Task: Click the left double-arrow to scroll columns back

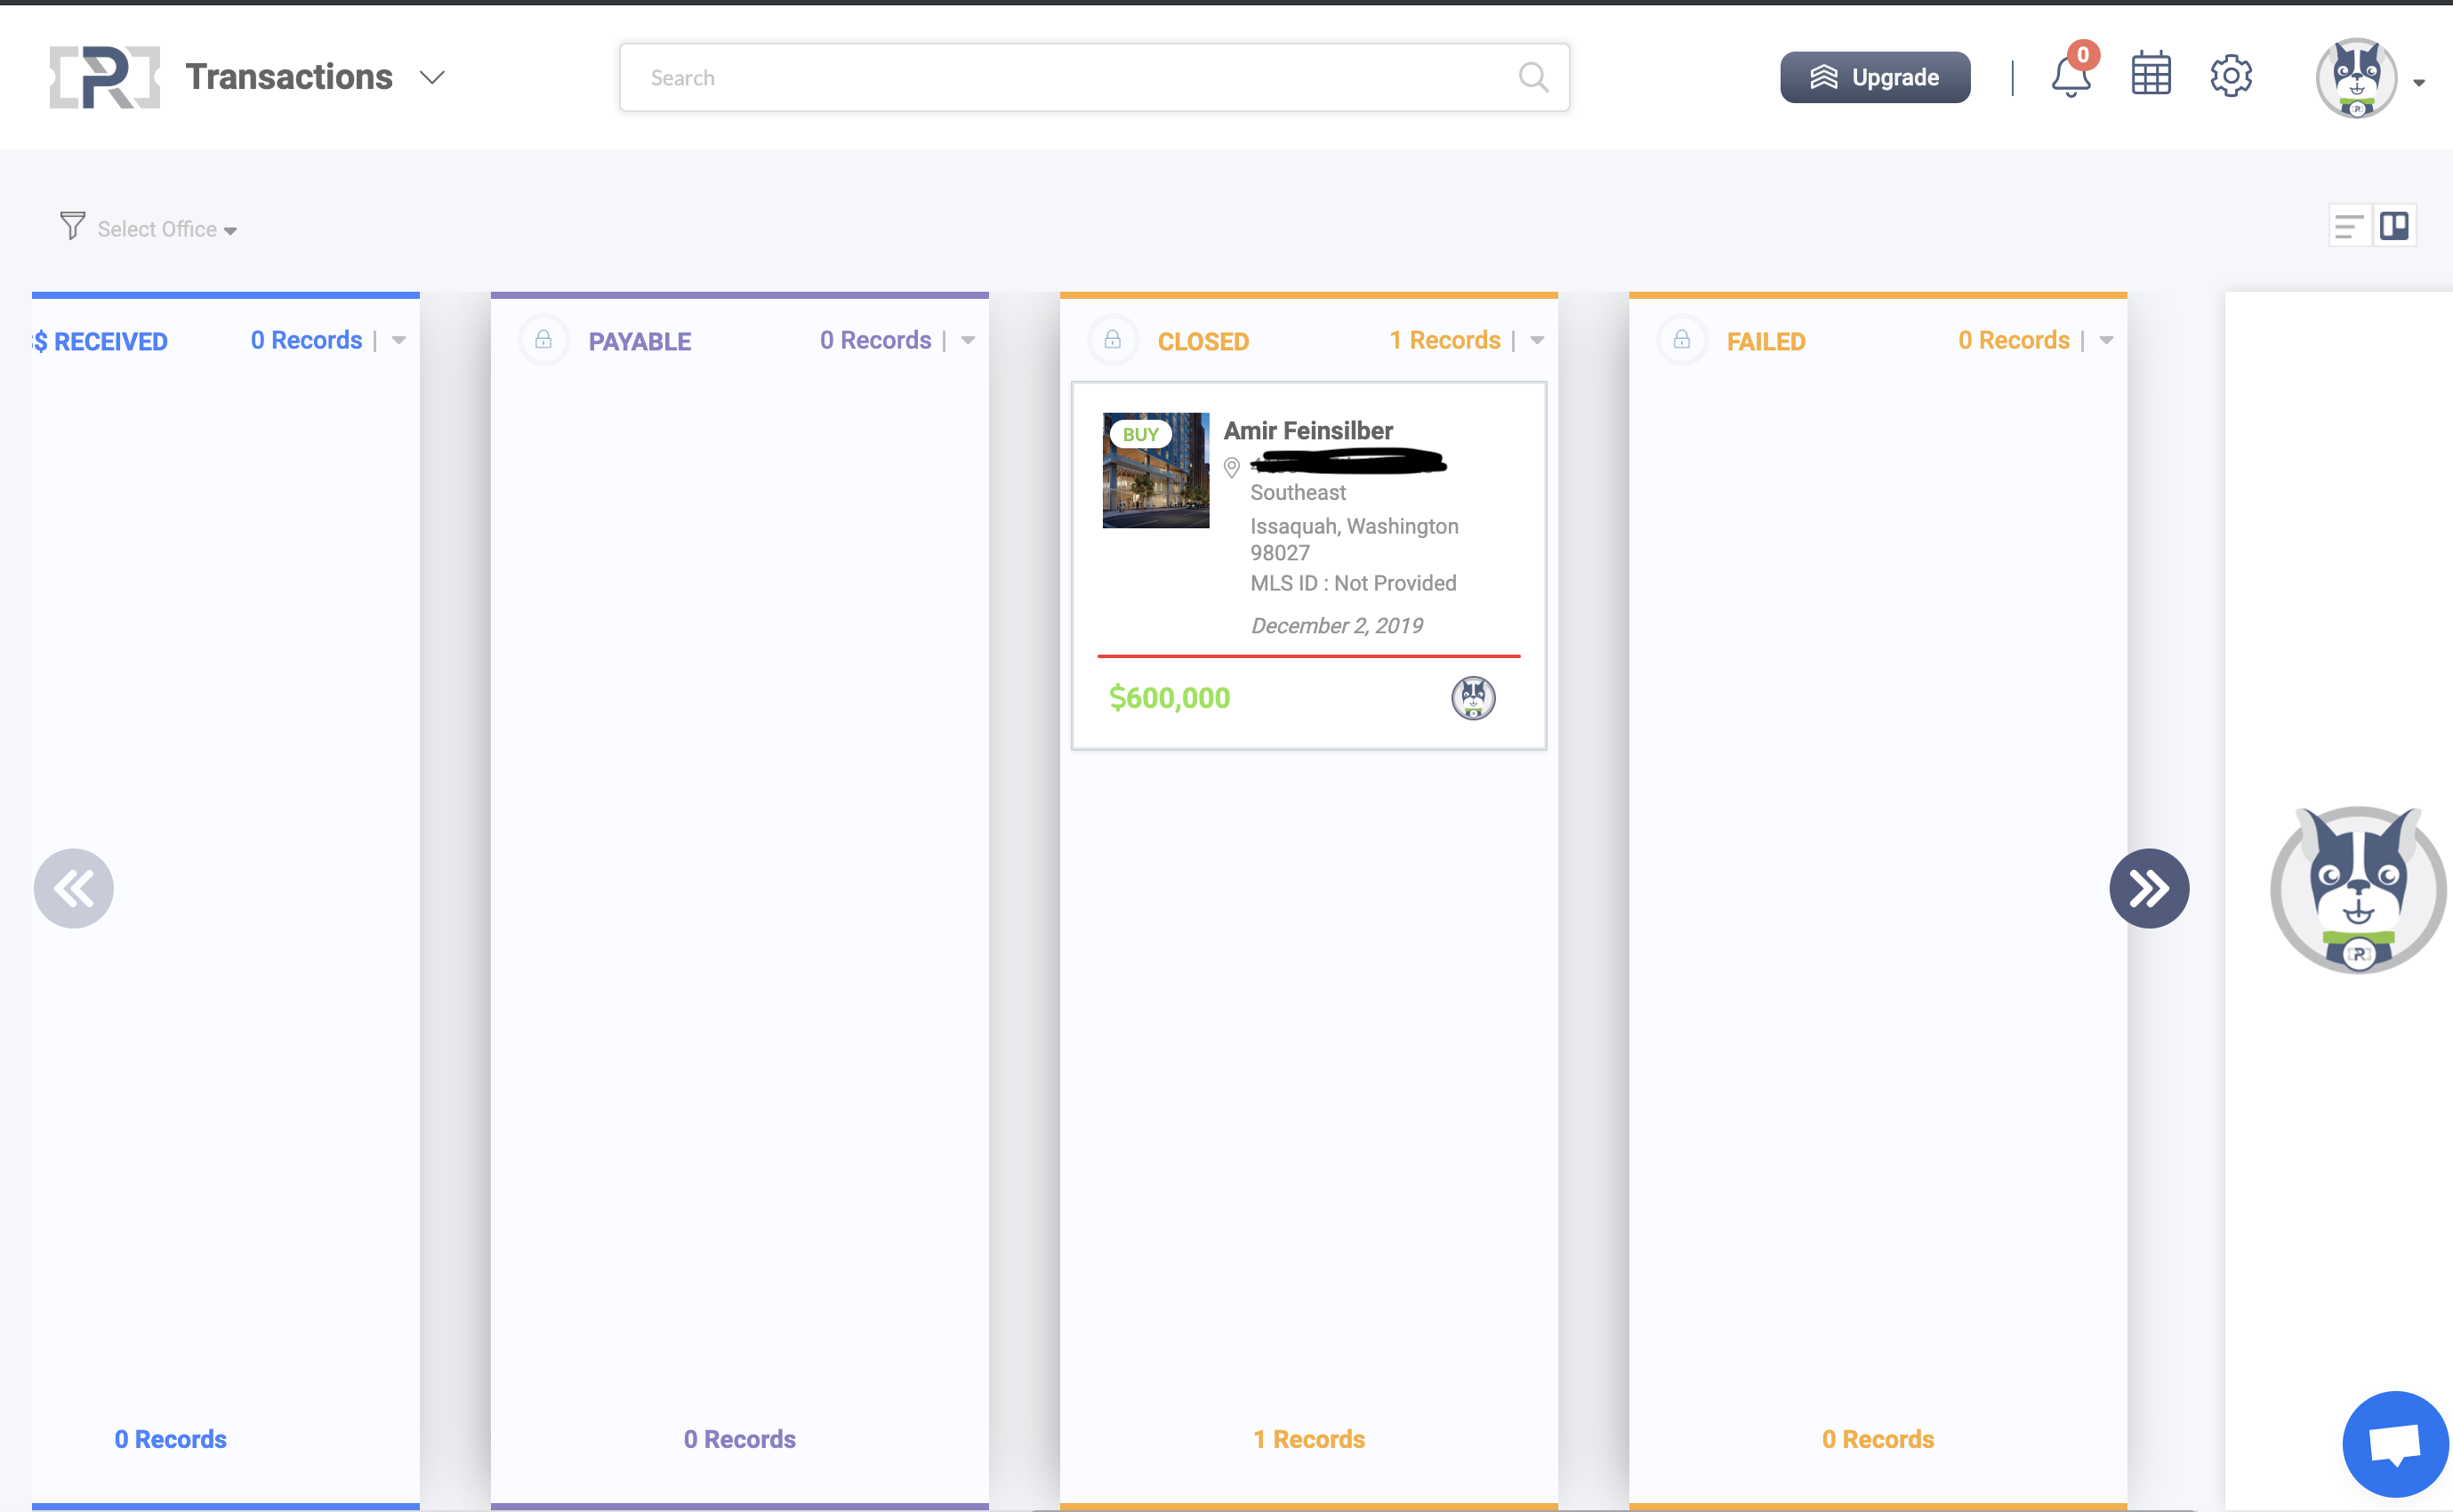Action: coord(73,888)
